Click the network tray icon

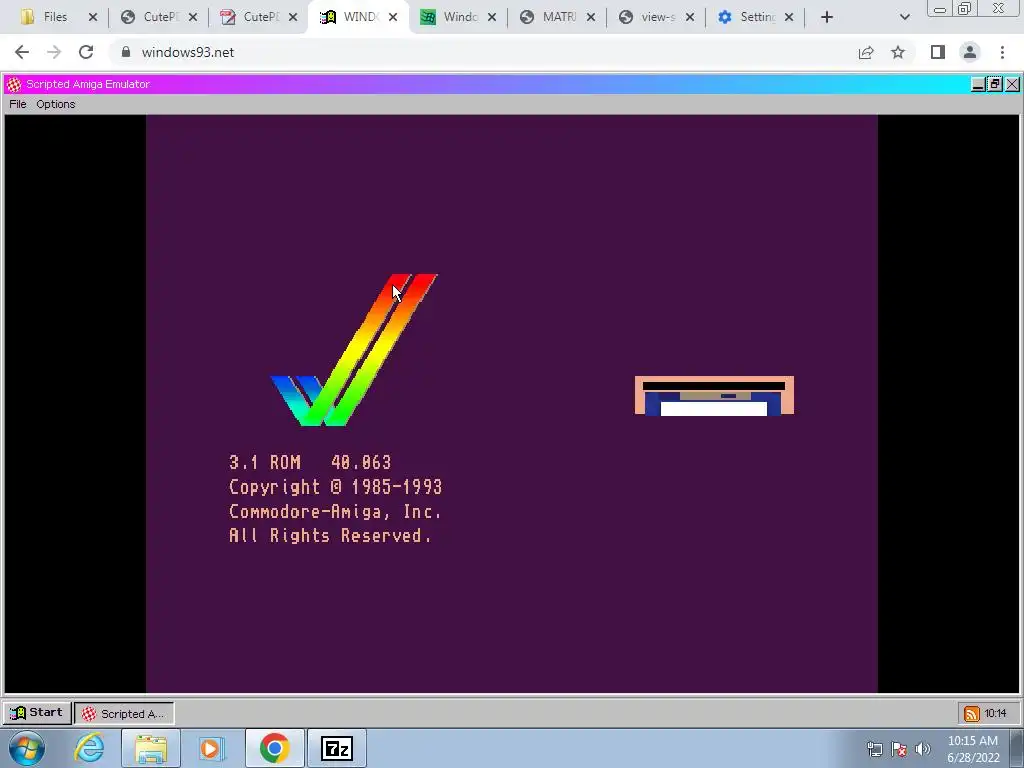click(x=874, y=749)
